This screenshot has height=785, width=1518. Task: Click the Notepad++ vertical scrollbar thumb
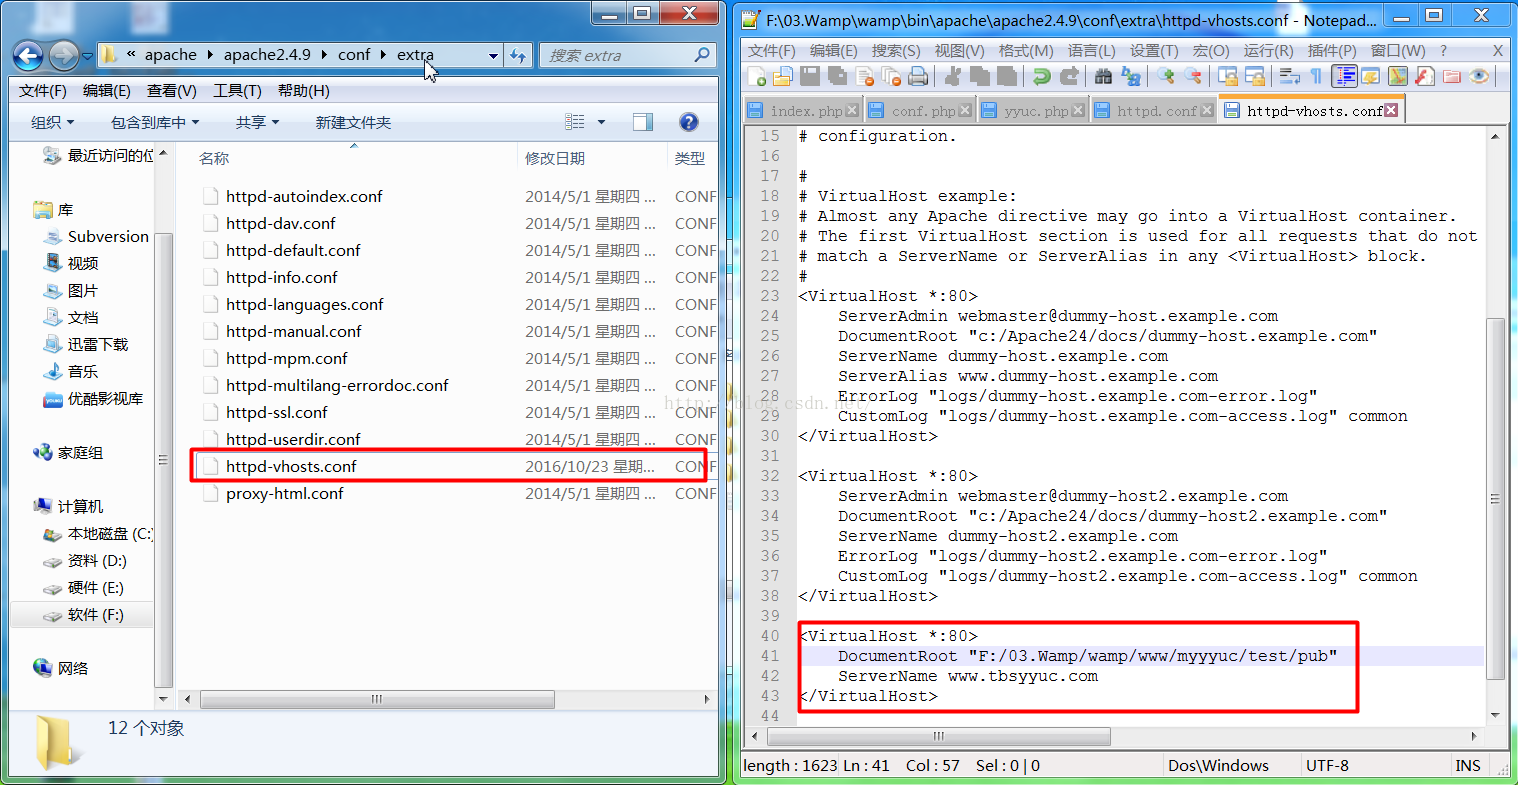(1495, 498)
